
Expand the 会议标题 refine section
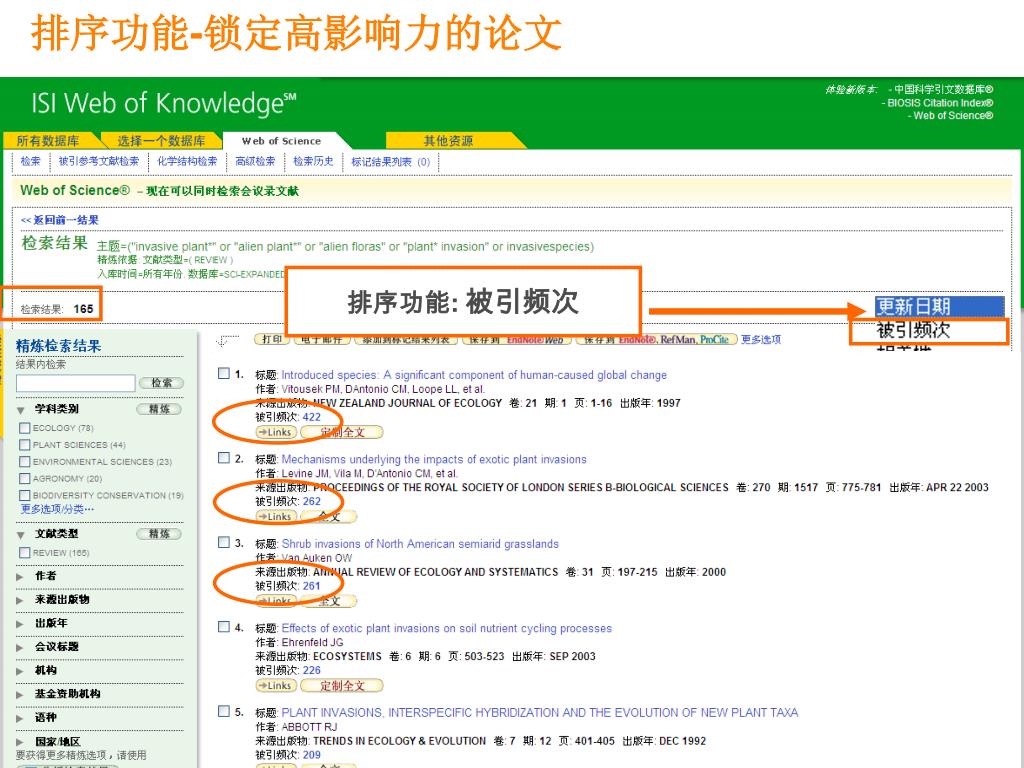[20, 647]
